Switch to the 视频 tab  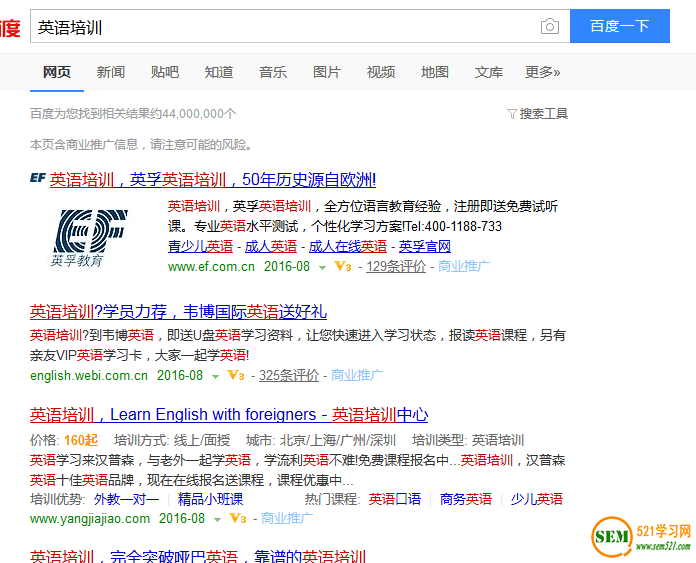click(x=381, y=72)
